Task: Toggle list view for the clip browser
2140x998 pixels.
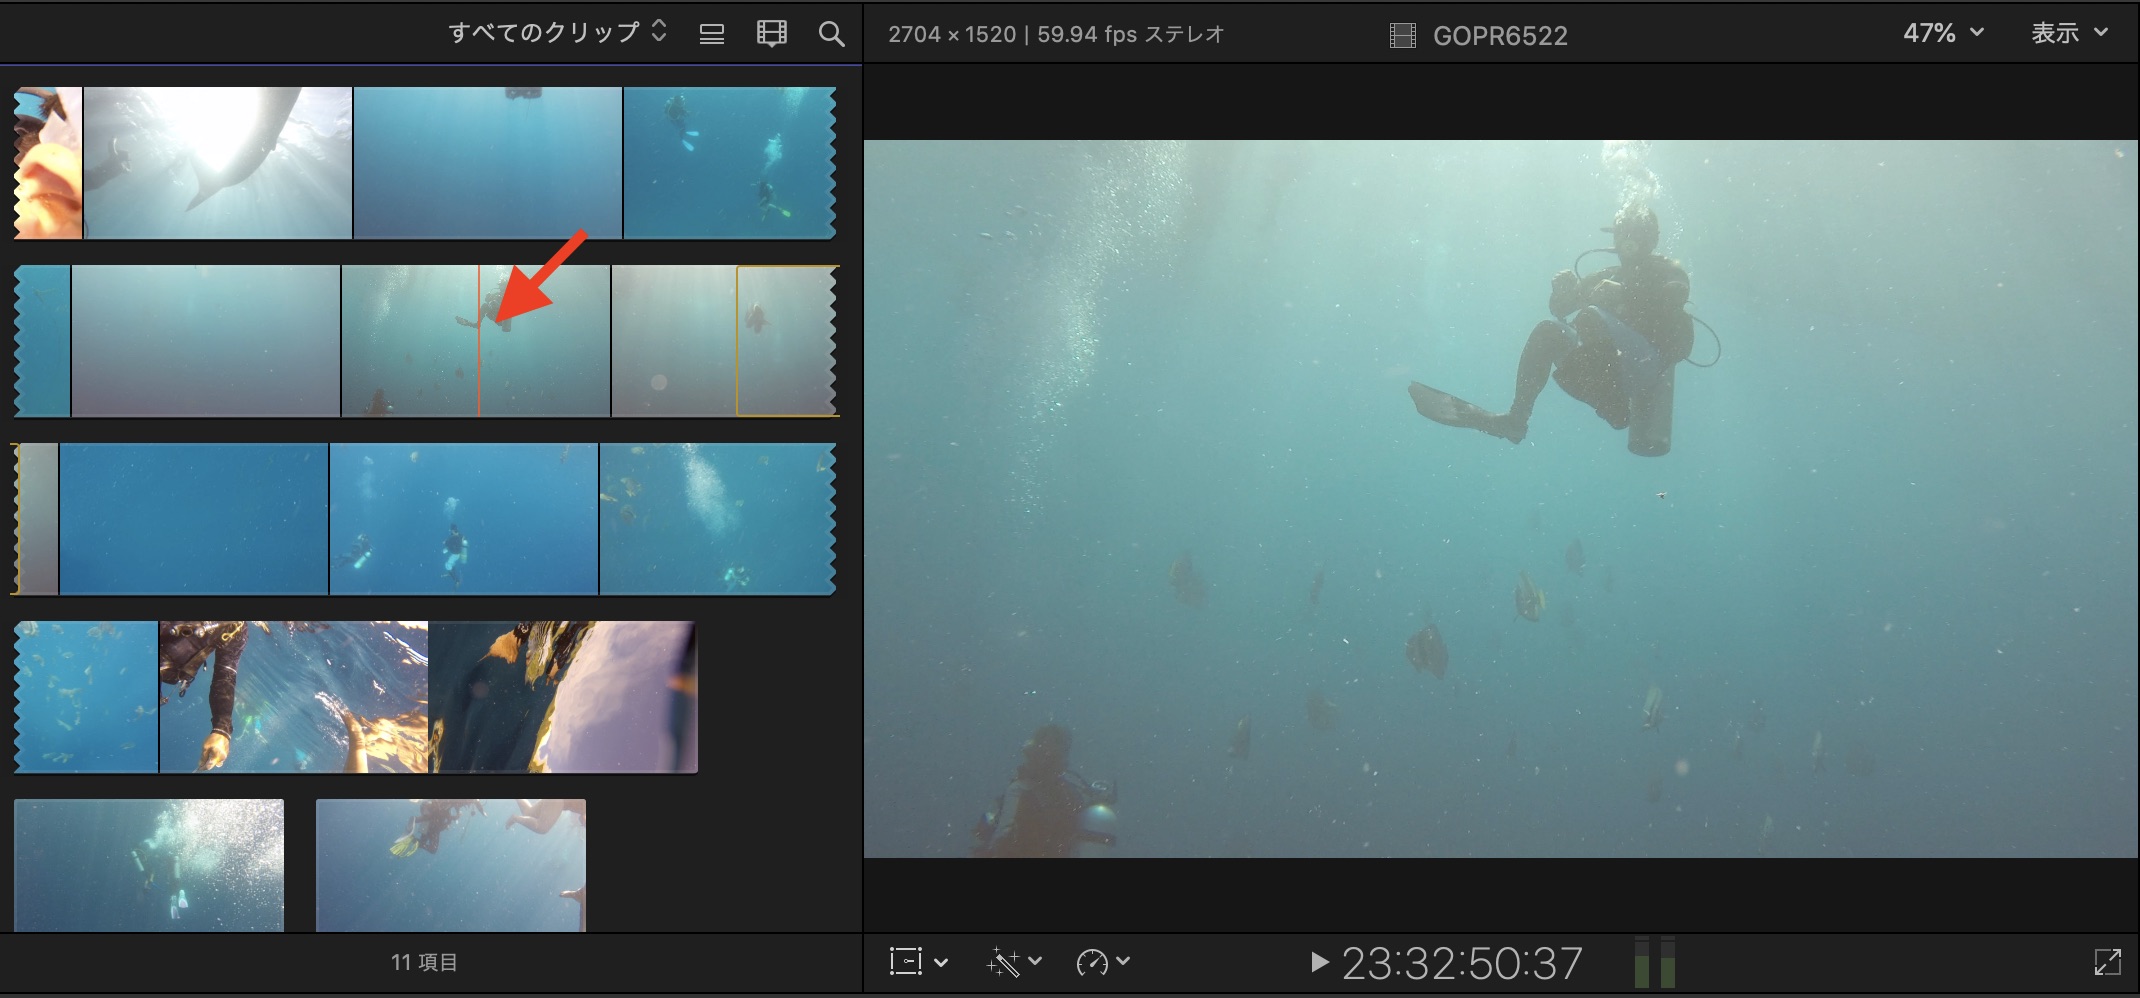Action: click(x=711, y=34)
